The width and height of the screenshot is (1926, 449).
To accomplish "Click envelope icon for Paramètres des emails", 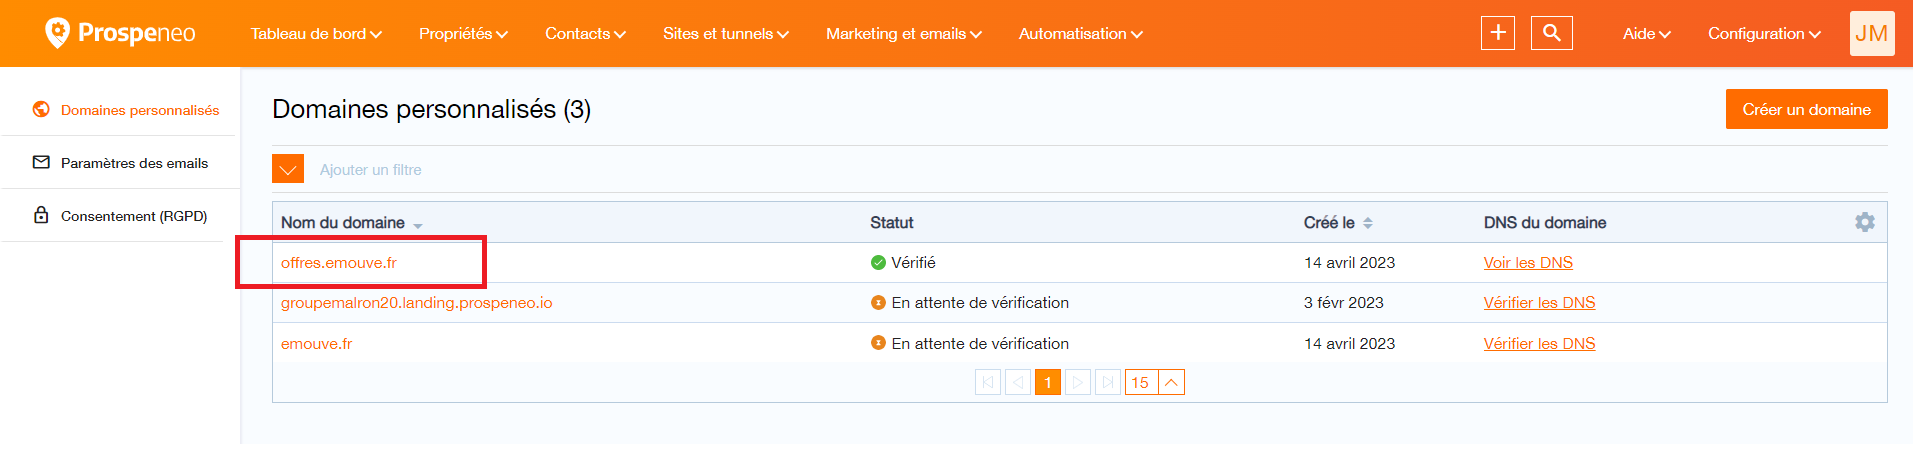I will point(41,162).
